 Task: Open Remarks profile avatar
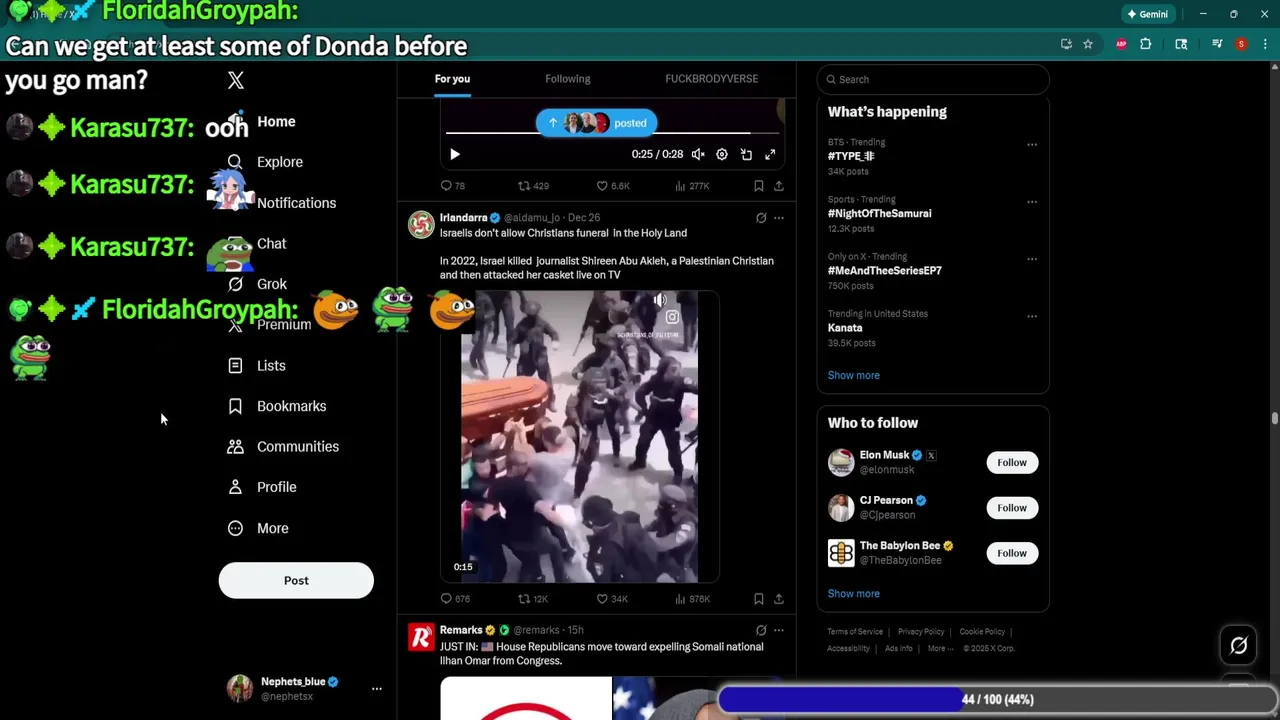(421, 637)
